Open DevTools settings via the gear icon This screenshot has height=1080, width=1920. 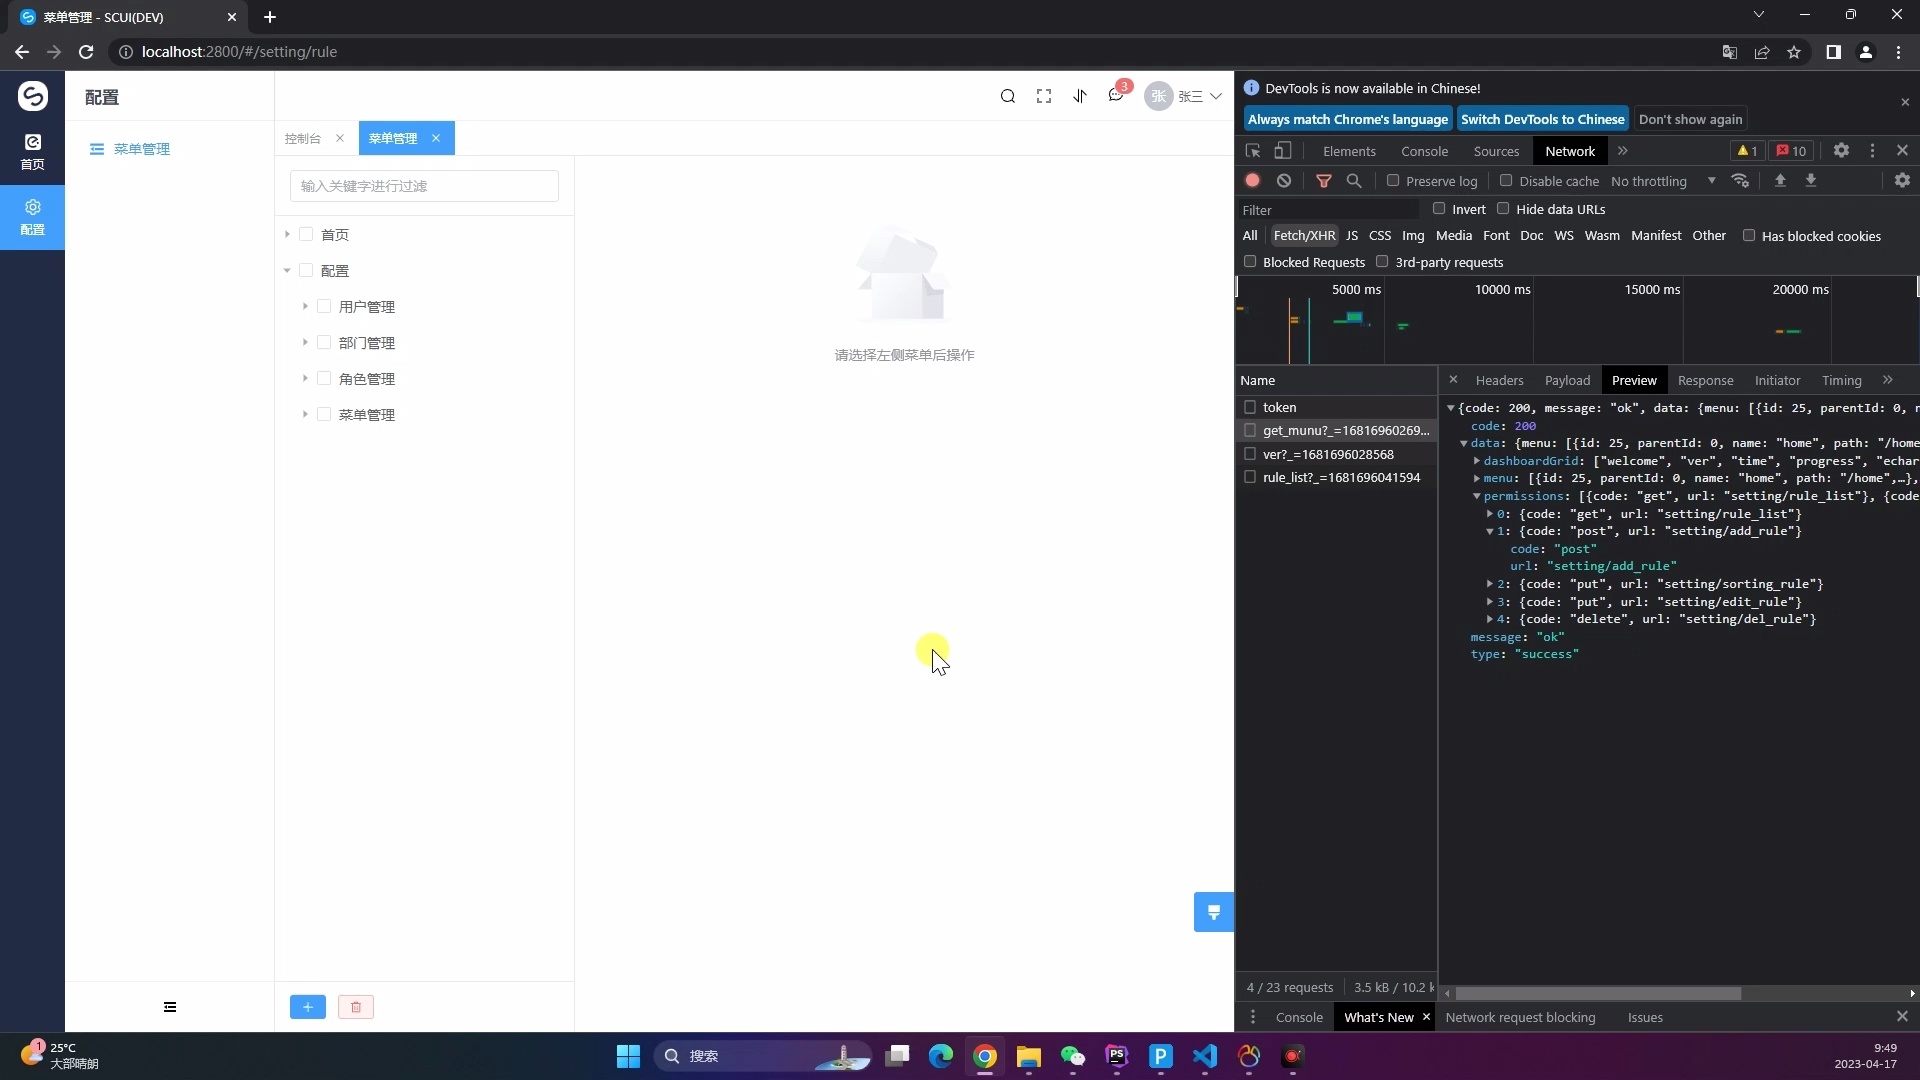(x=1842, y=151)
